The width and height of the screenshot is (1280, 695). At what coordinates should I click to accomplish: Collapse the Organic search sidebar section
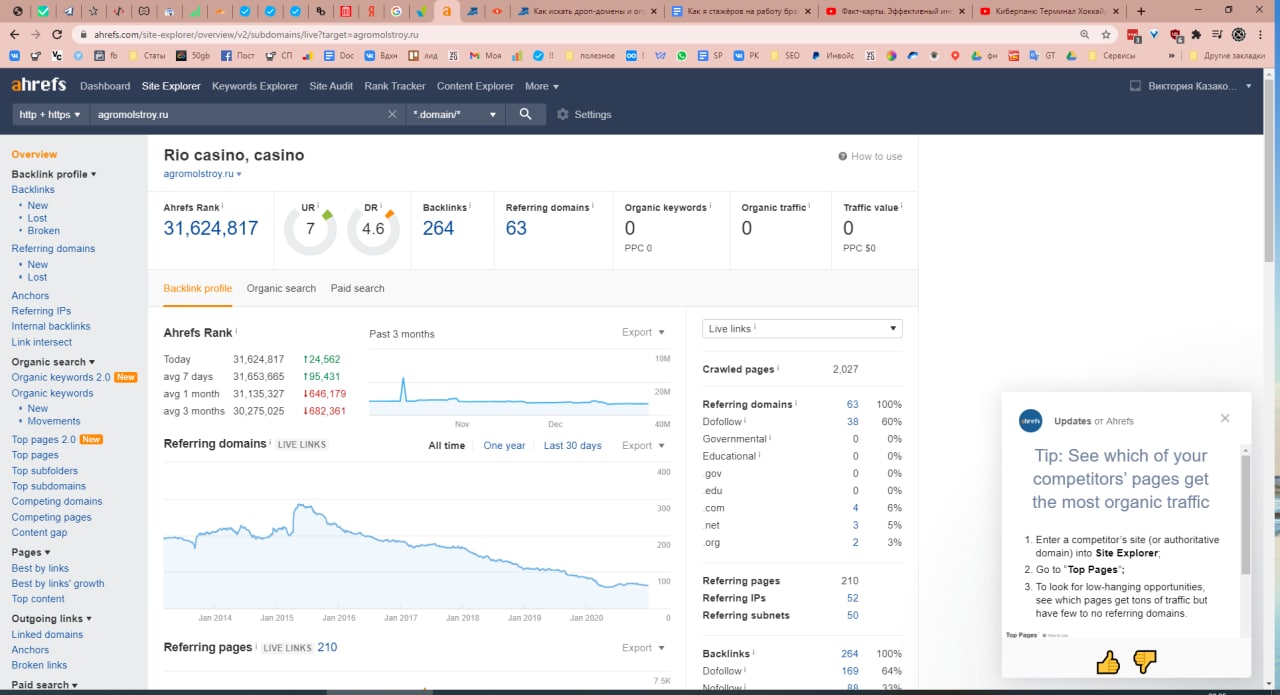(53, 362)
